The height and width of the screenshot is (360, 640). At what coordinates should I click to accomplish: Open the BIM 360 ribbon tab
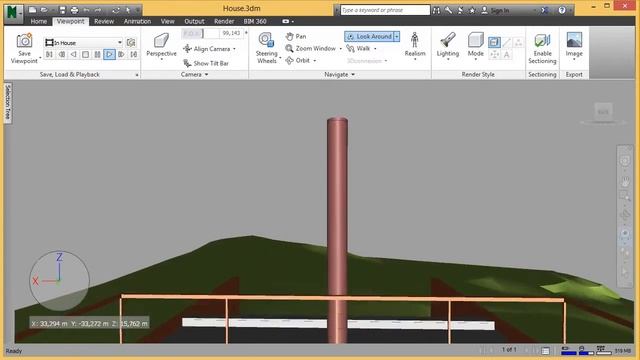click(255, 21)
